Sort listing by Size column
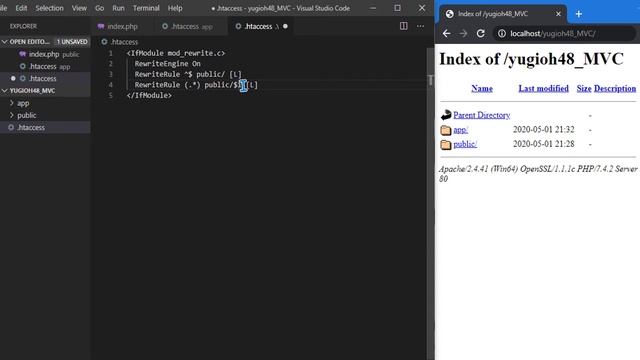Viewport: 640px width, 360px height. [x=584, y=89]
